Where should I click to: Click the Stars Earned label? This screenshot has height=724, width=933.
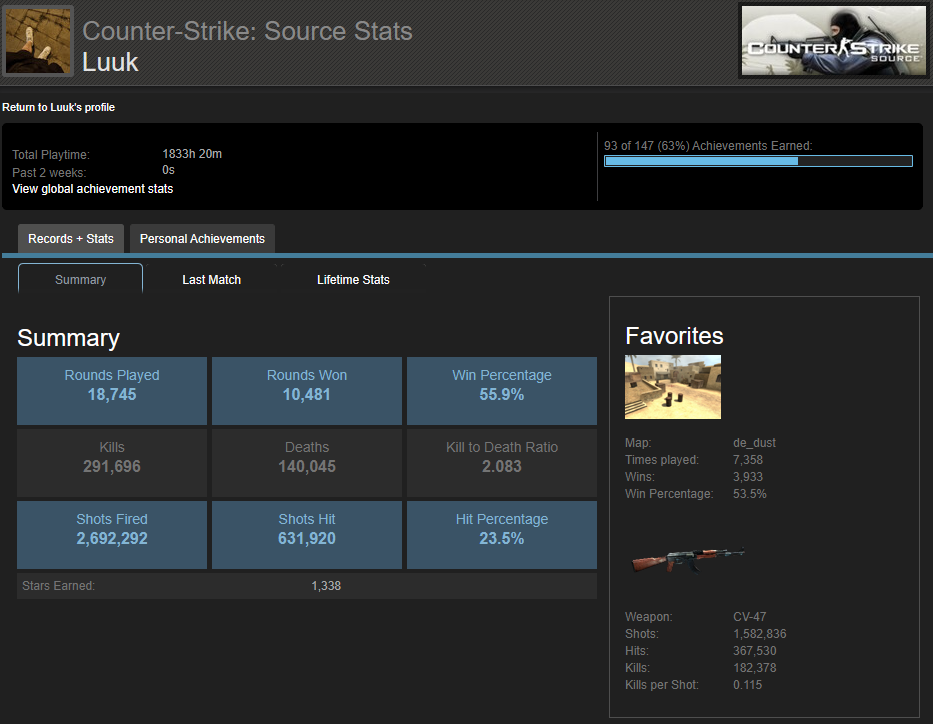click(58, 585)
